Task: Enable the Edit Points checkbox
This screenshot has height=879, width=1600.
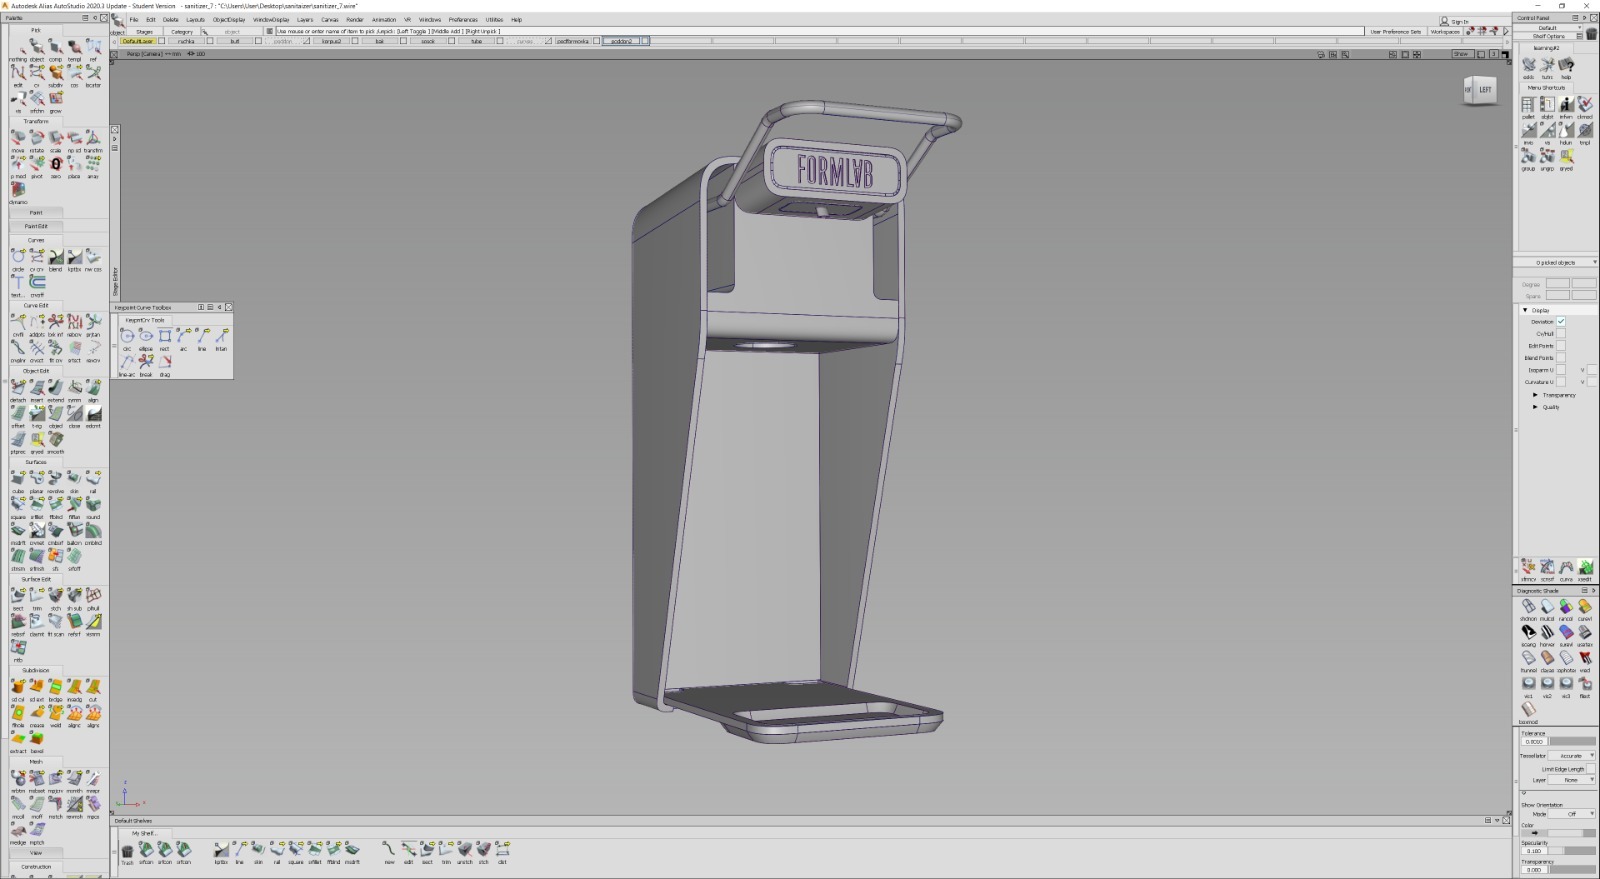Action: [1560, 346]
